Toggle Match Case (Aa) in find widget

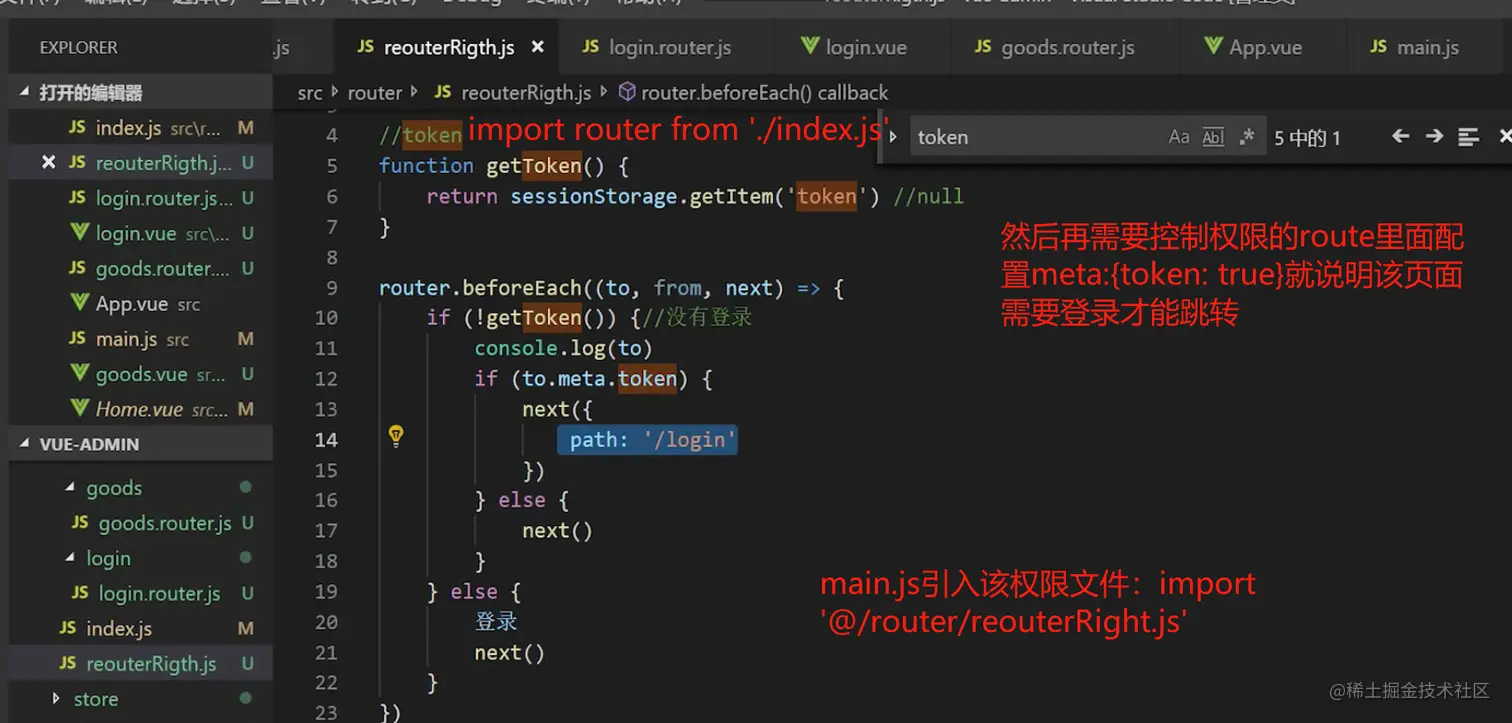[x=1179, y=137]
